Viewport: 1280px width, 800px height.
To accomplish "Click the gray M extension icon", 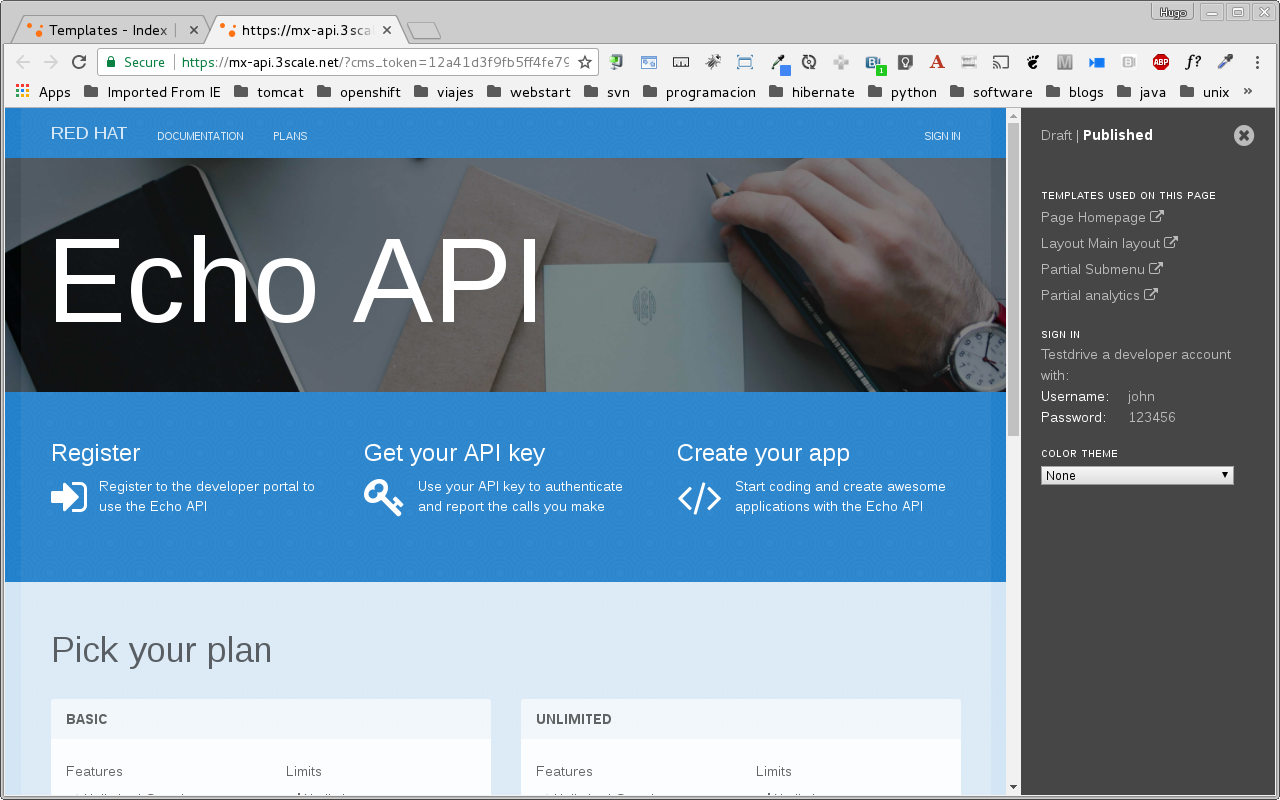I will tap(1065, 62).
